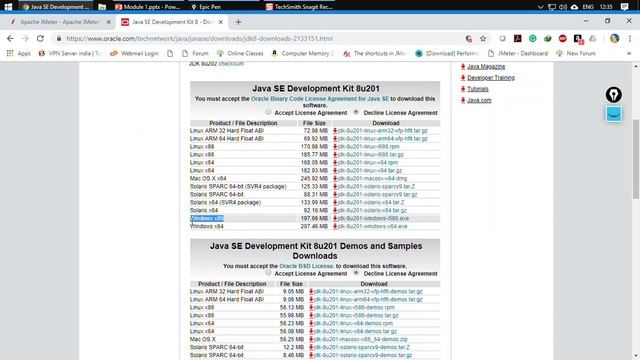This screenshot has height=360, width=640.
Task: Click the Epic Pen floating tool icon
Action: click(613, 95)
